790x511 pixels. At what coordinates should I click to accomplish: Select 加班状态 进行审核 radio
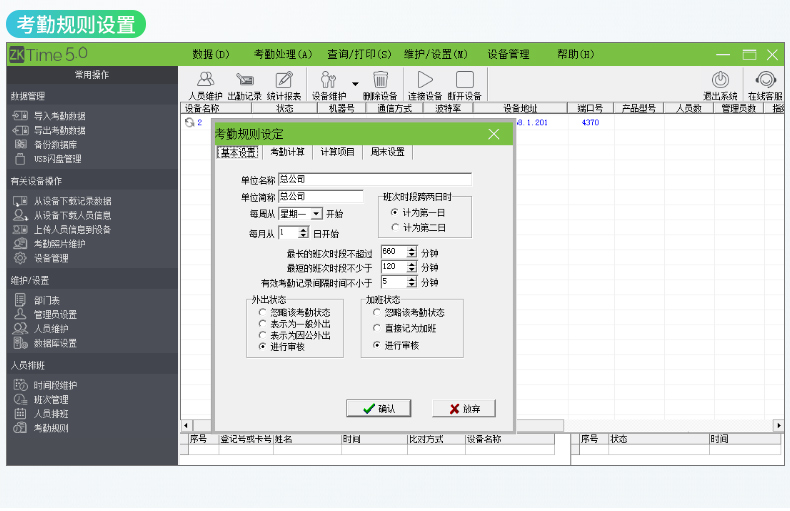[x=376, y=345]
